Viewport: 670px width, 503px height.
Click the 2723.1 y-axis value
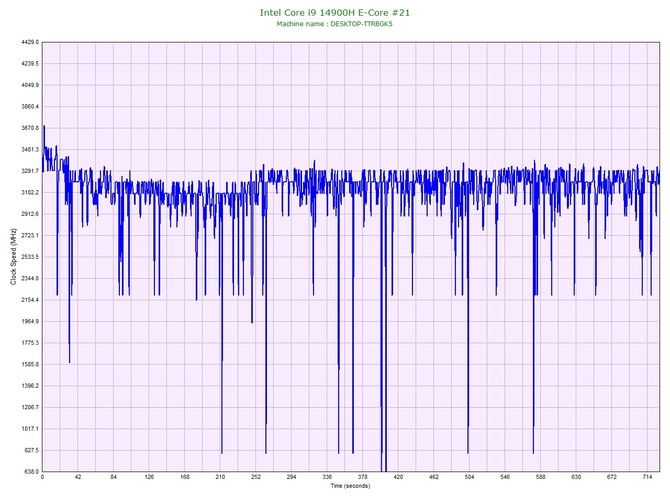(30, 235)
